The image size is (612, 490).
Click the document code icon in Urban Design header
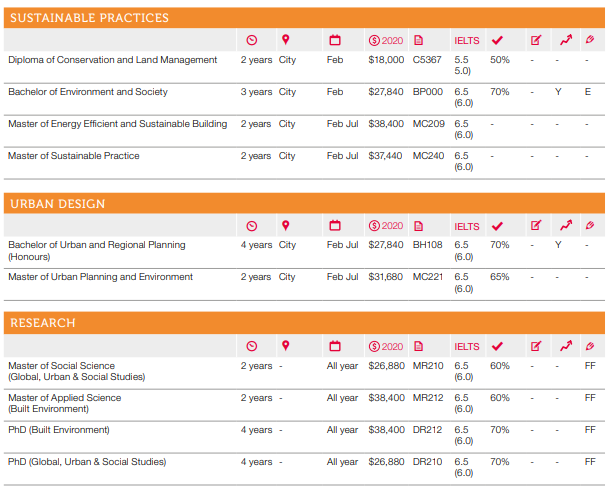tap(418, 226)
